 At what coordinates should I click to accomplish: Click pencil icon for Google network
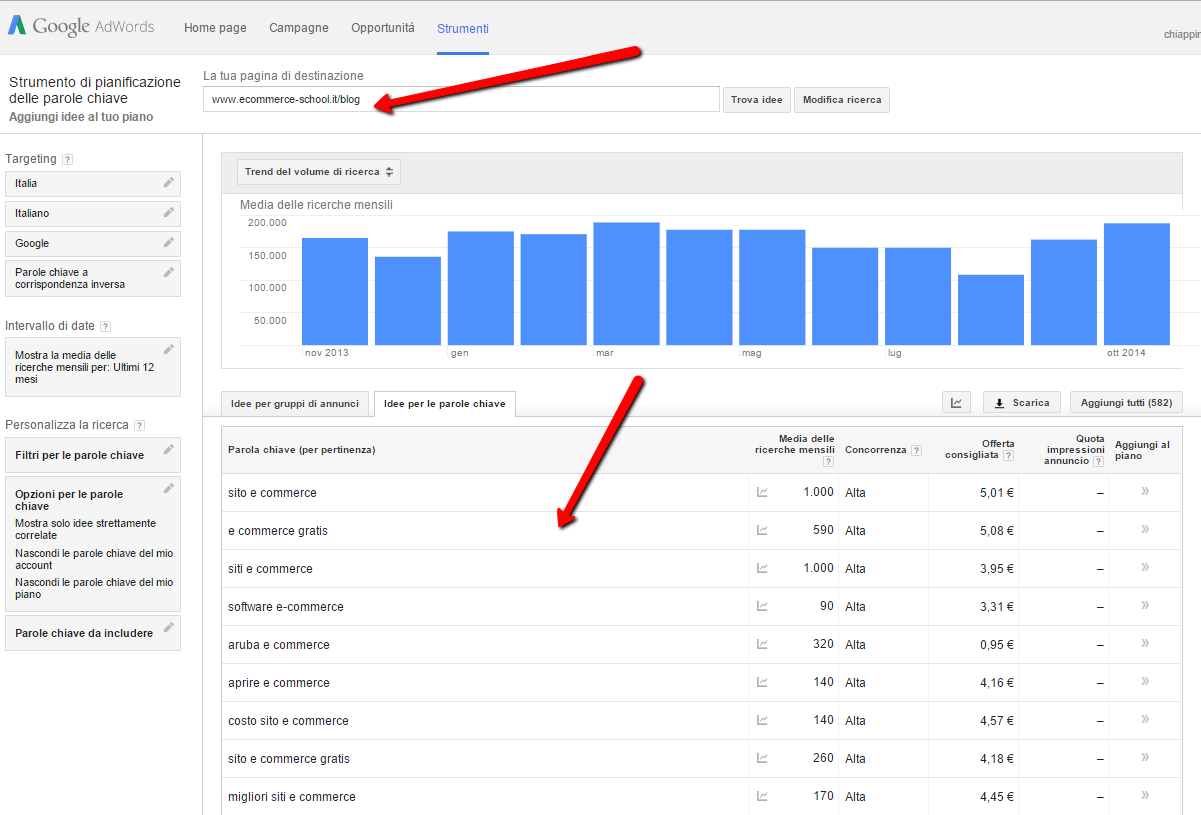click(168, 243)
